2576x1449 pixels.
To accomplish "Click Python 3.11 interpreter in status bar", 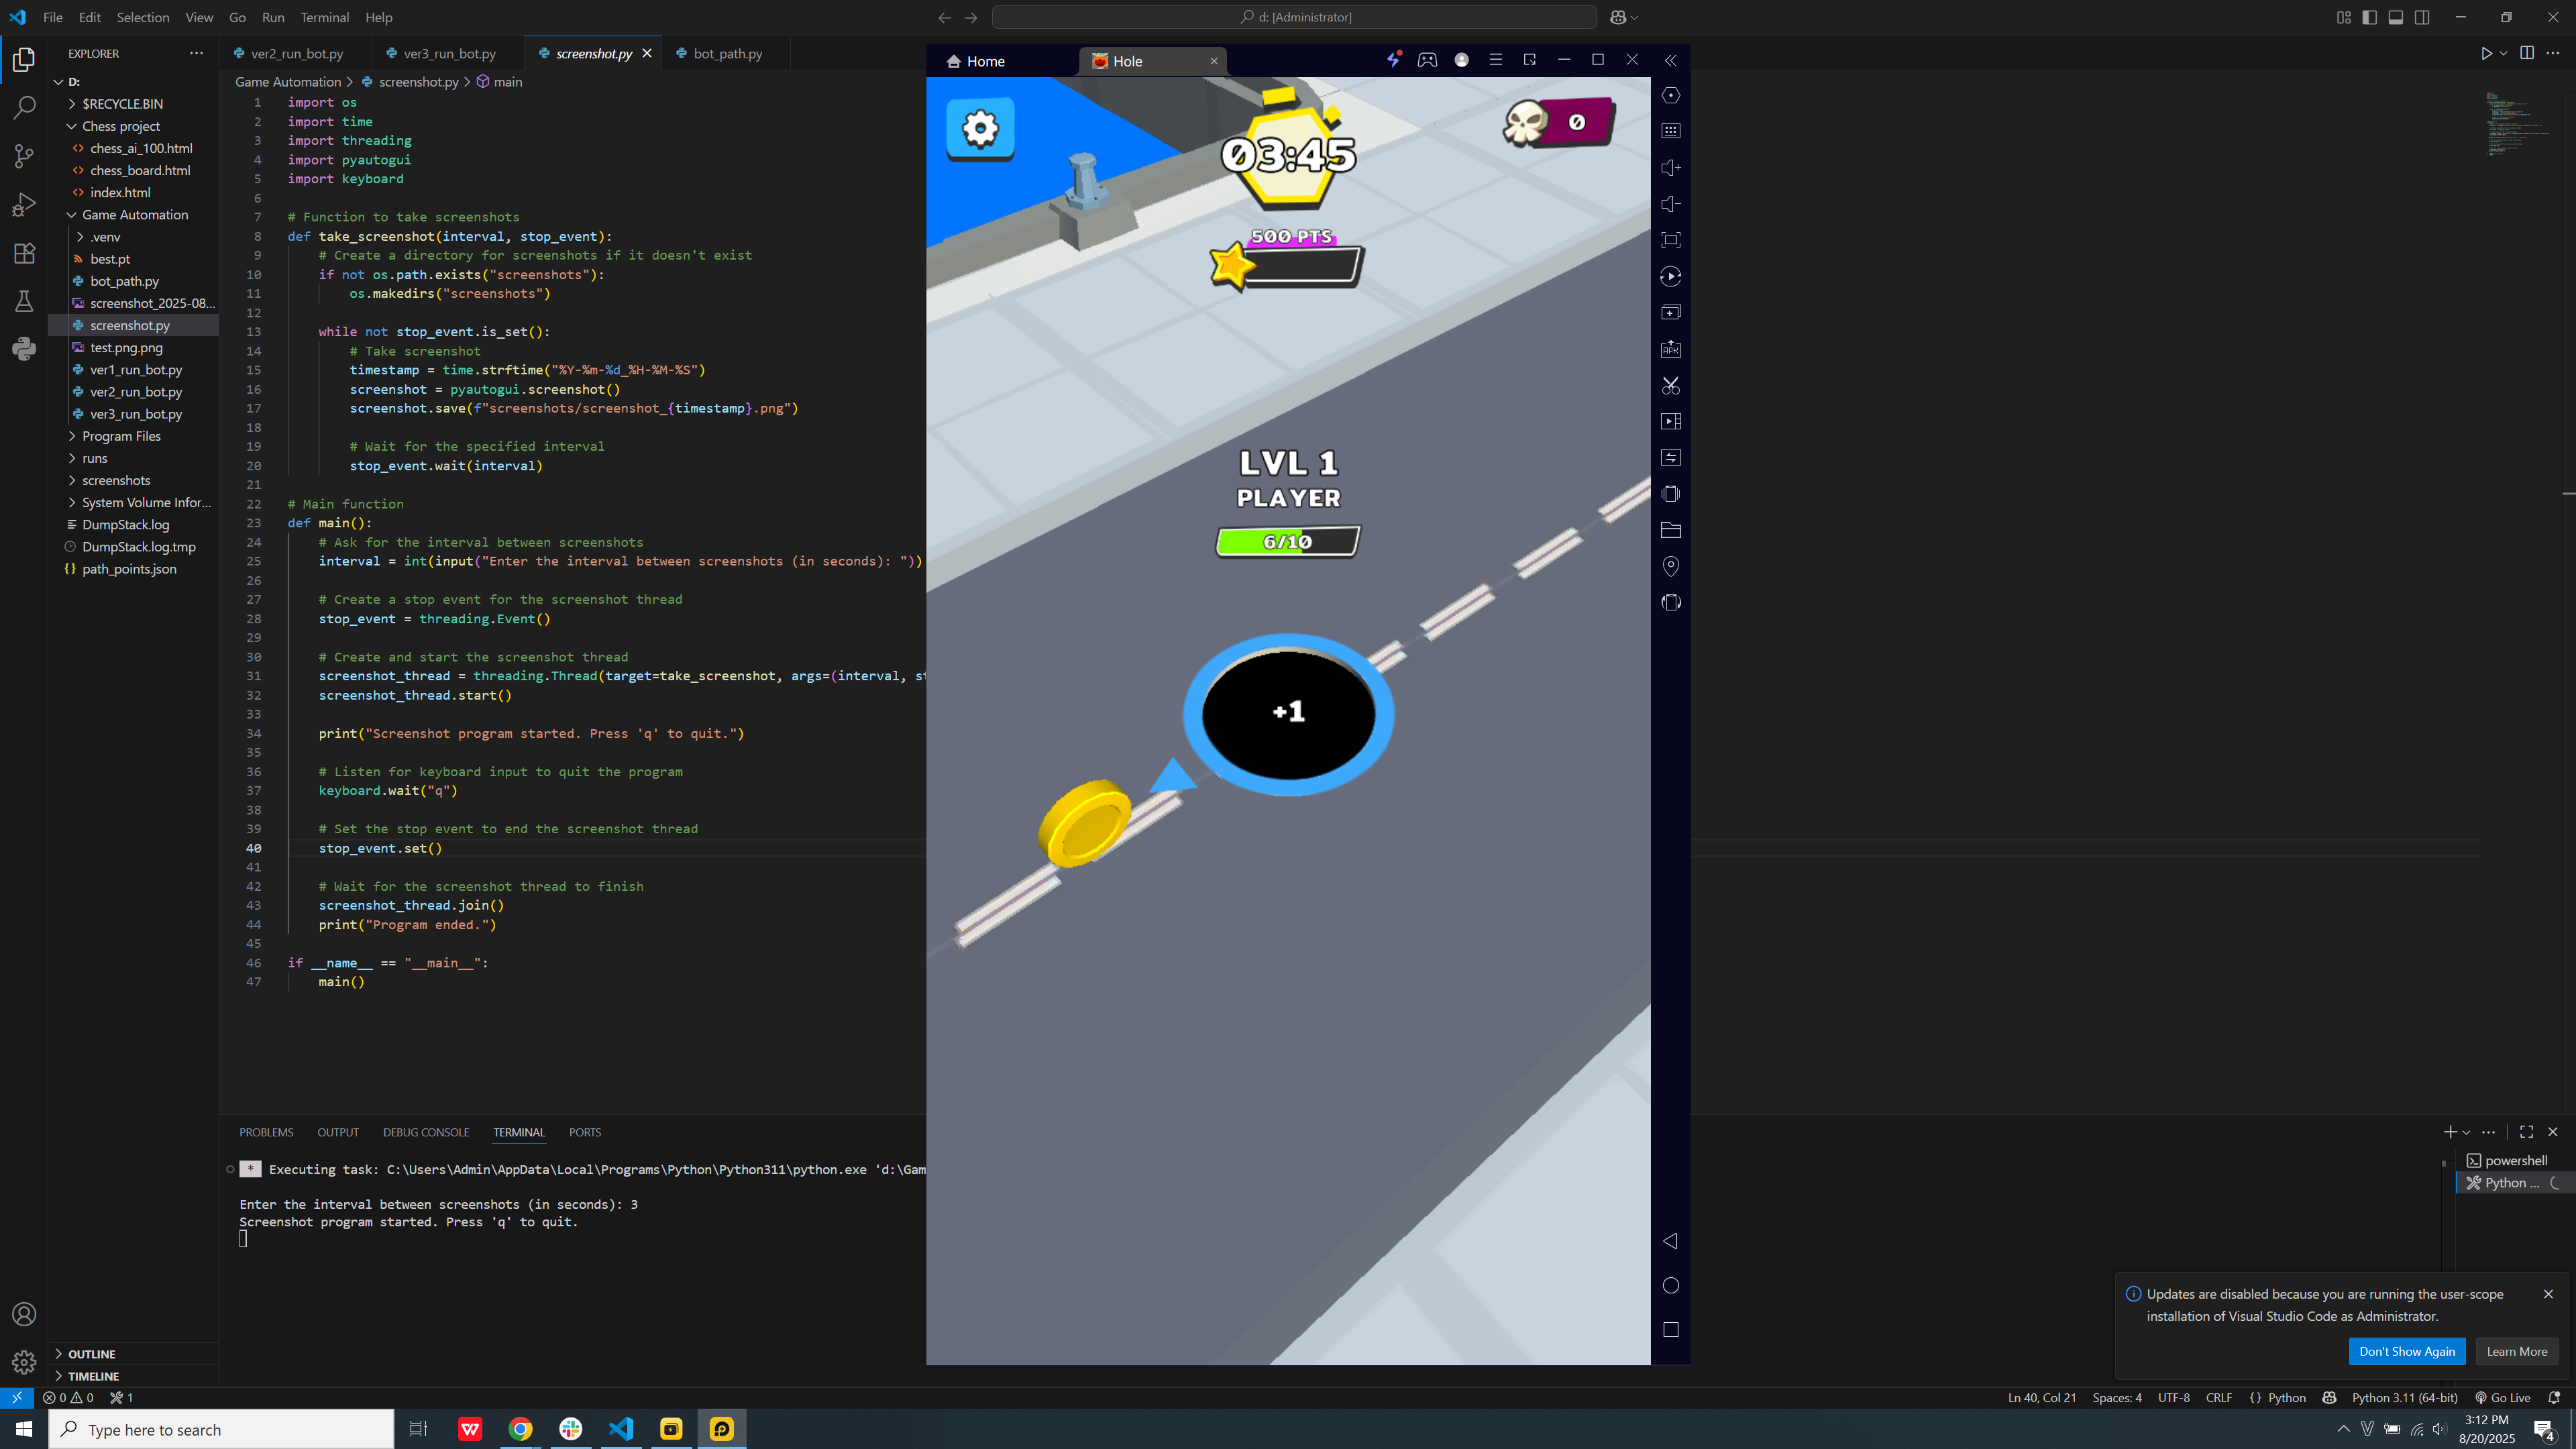I will (x=2404, y=1398).
